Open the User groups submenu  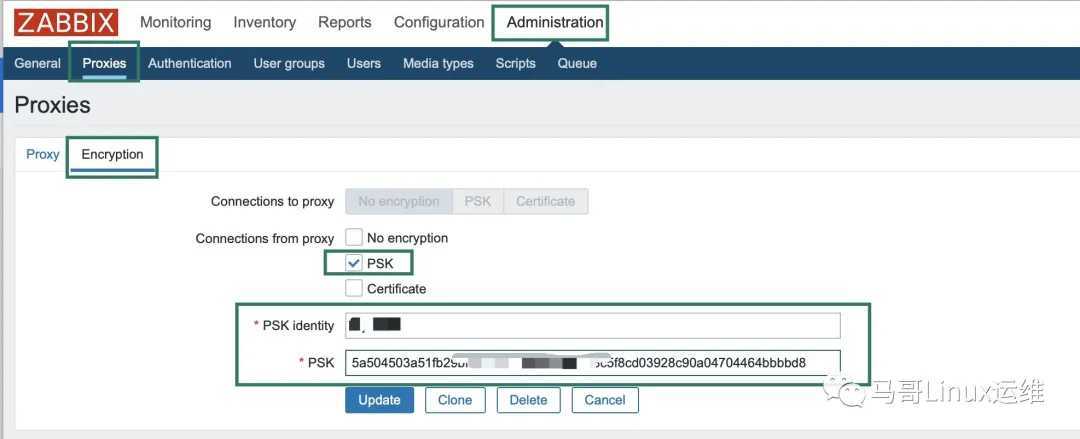tap(289, 63)
